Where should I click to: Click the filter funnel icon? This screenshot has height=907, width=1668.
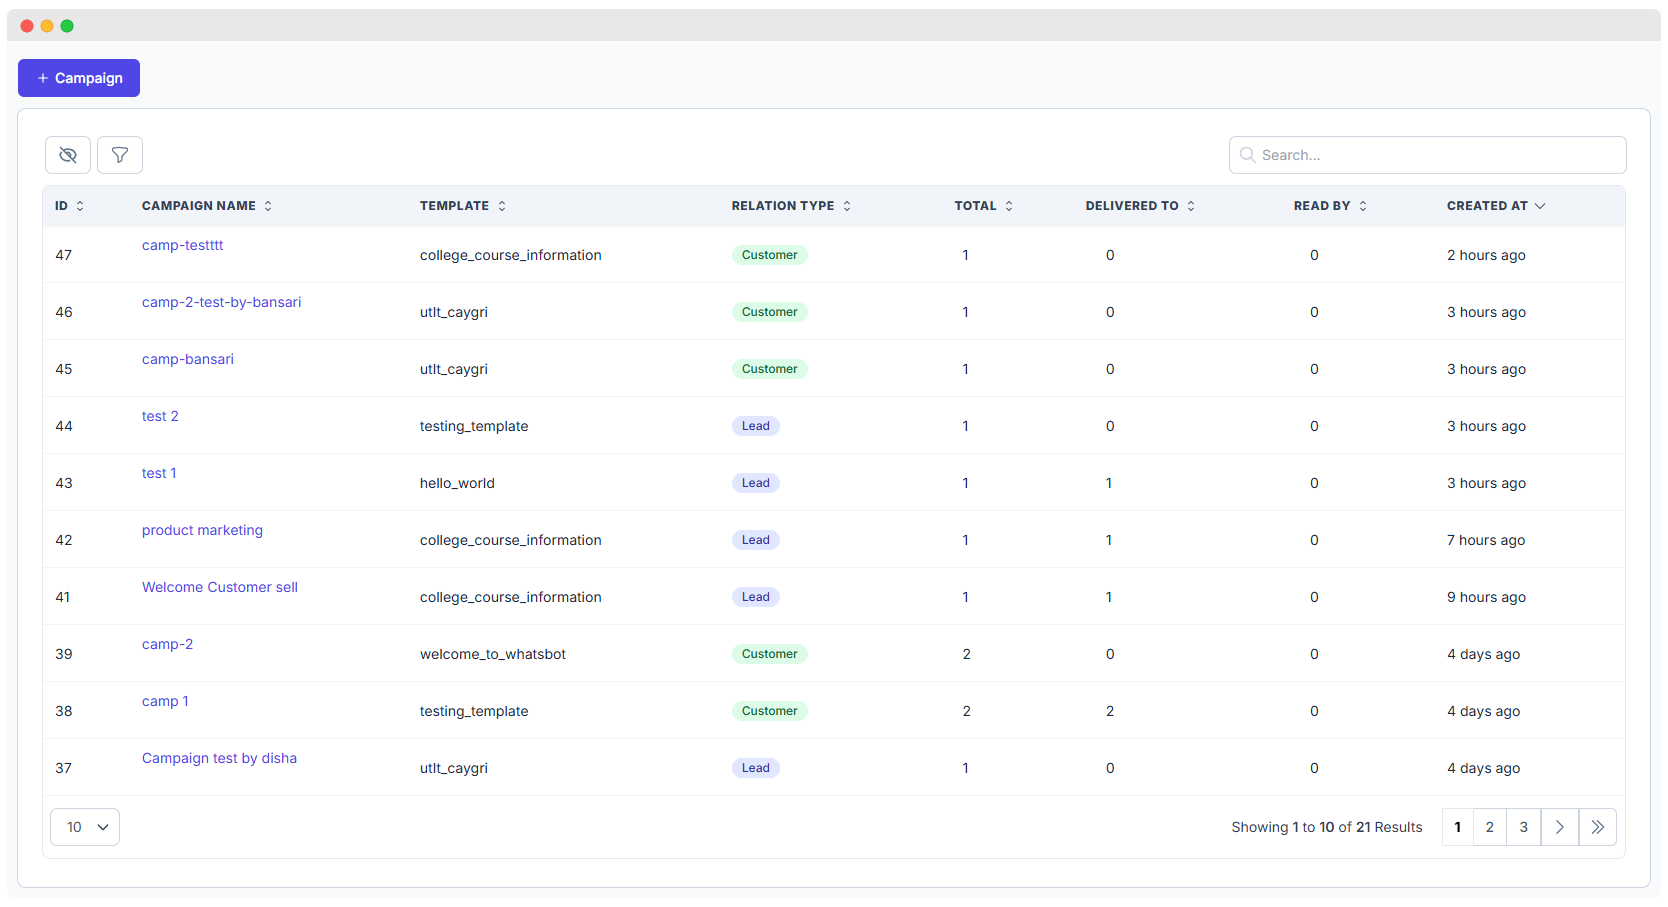click(120, 155)
